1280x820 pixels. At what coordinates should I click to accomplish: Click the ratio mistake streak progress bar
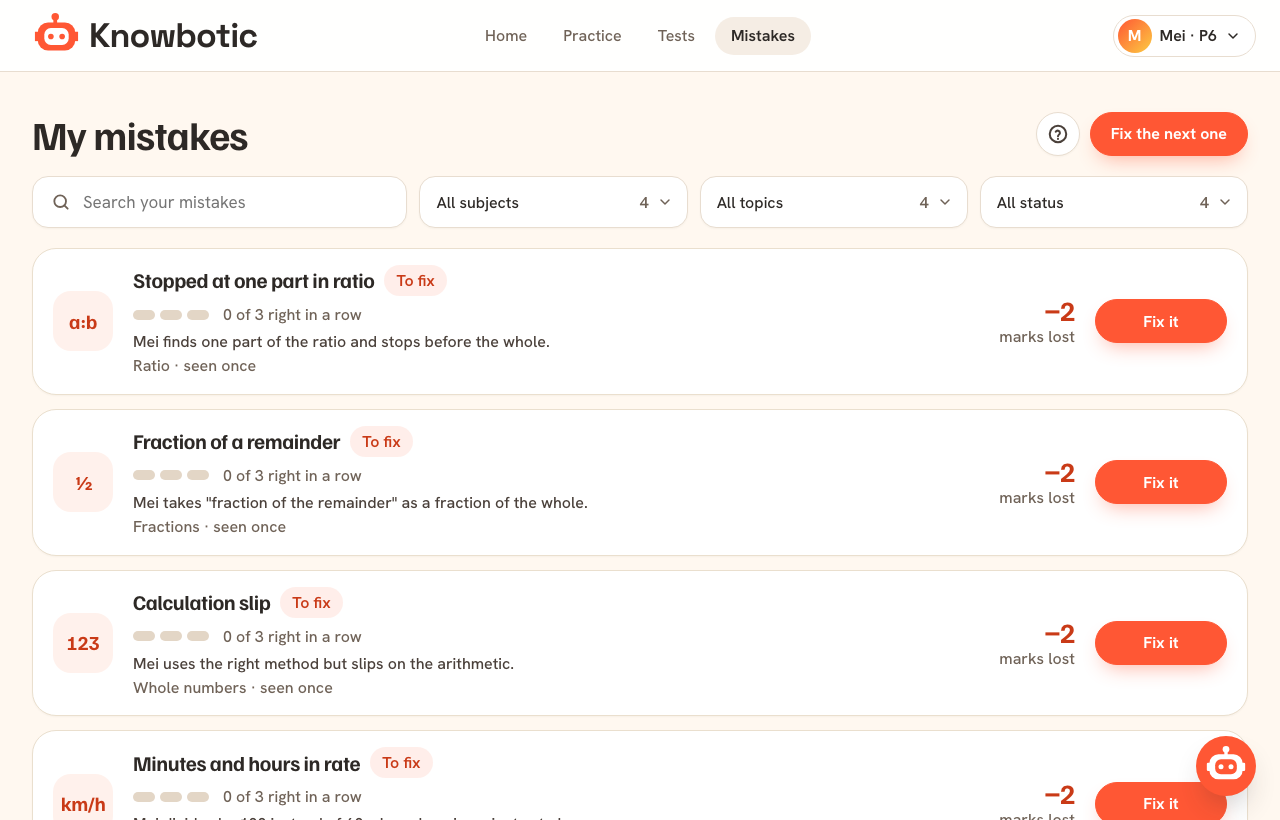click(x=171, y=315)
